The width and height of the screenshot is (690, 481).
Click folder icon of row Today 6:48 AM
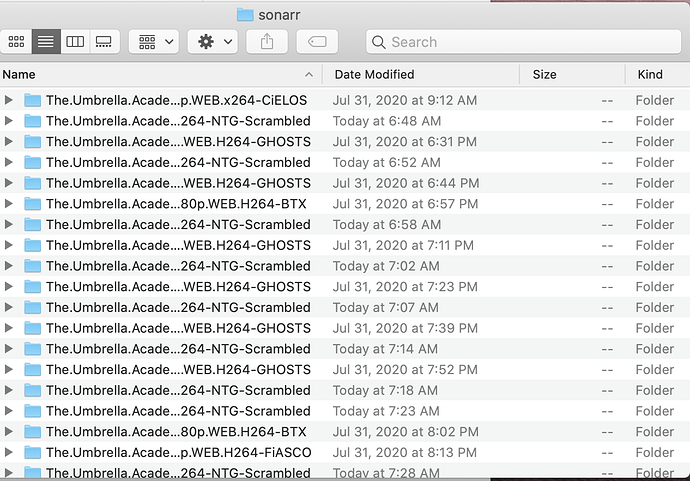click(x=33, y=121)
